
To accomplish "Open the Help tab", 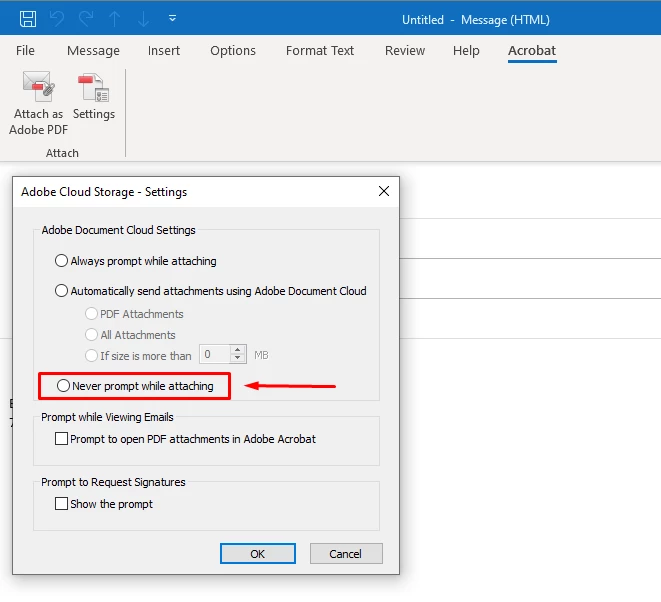I will click(x=466, y=51).
